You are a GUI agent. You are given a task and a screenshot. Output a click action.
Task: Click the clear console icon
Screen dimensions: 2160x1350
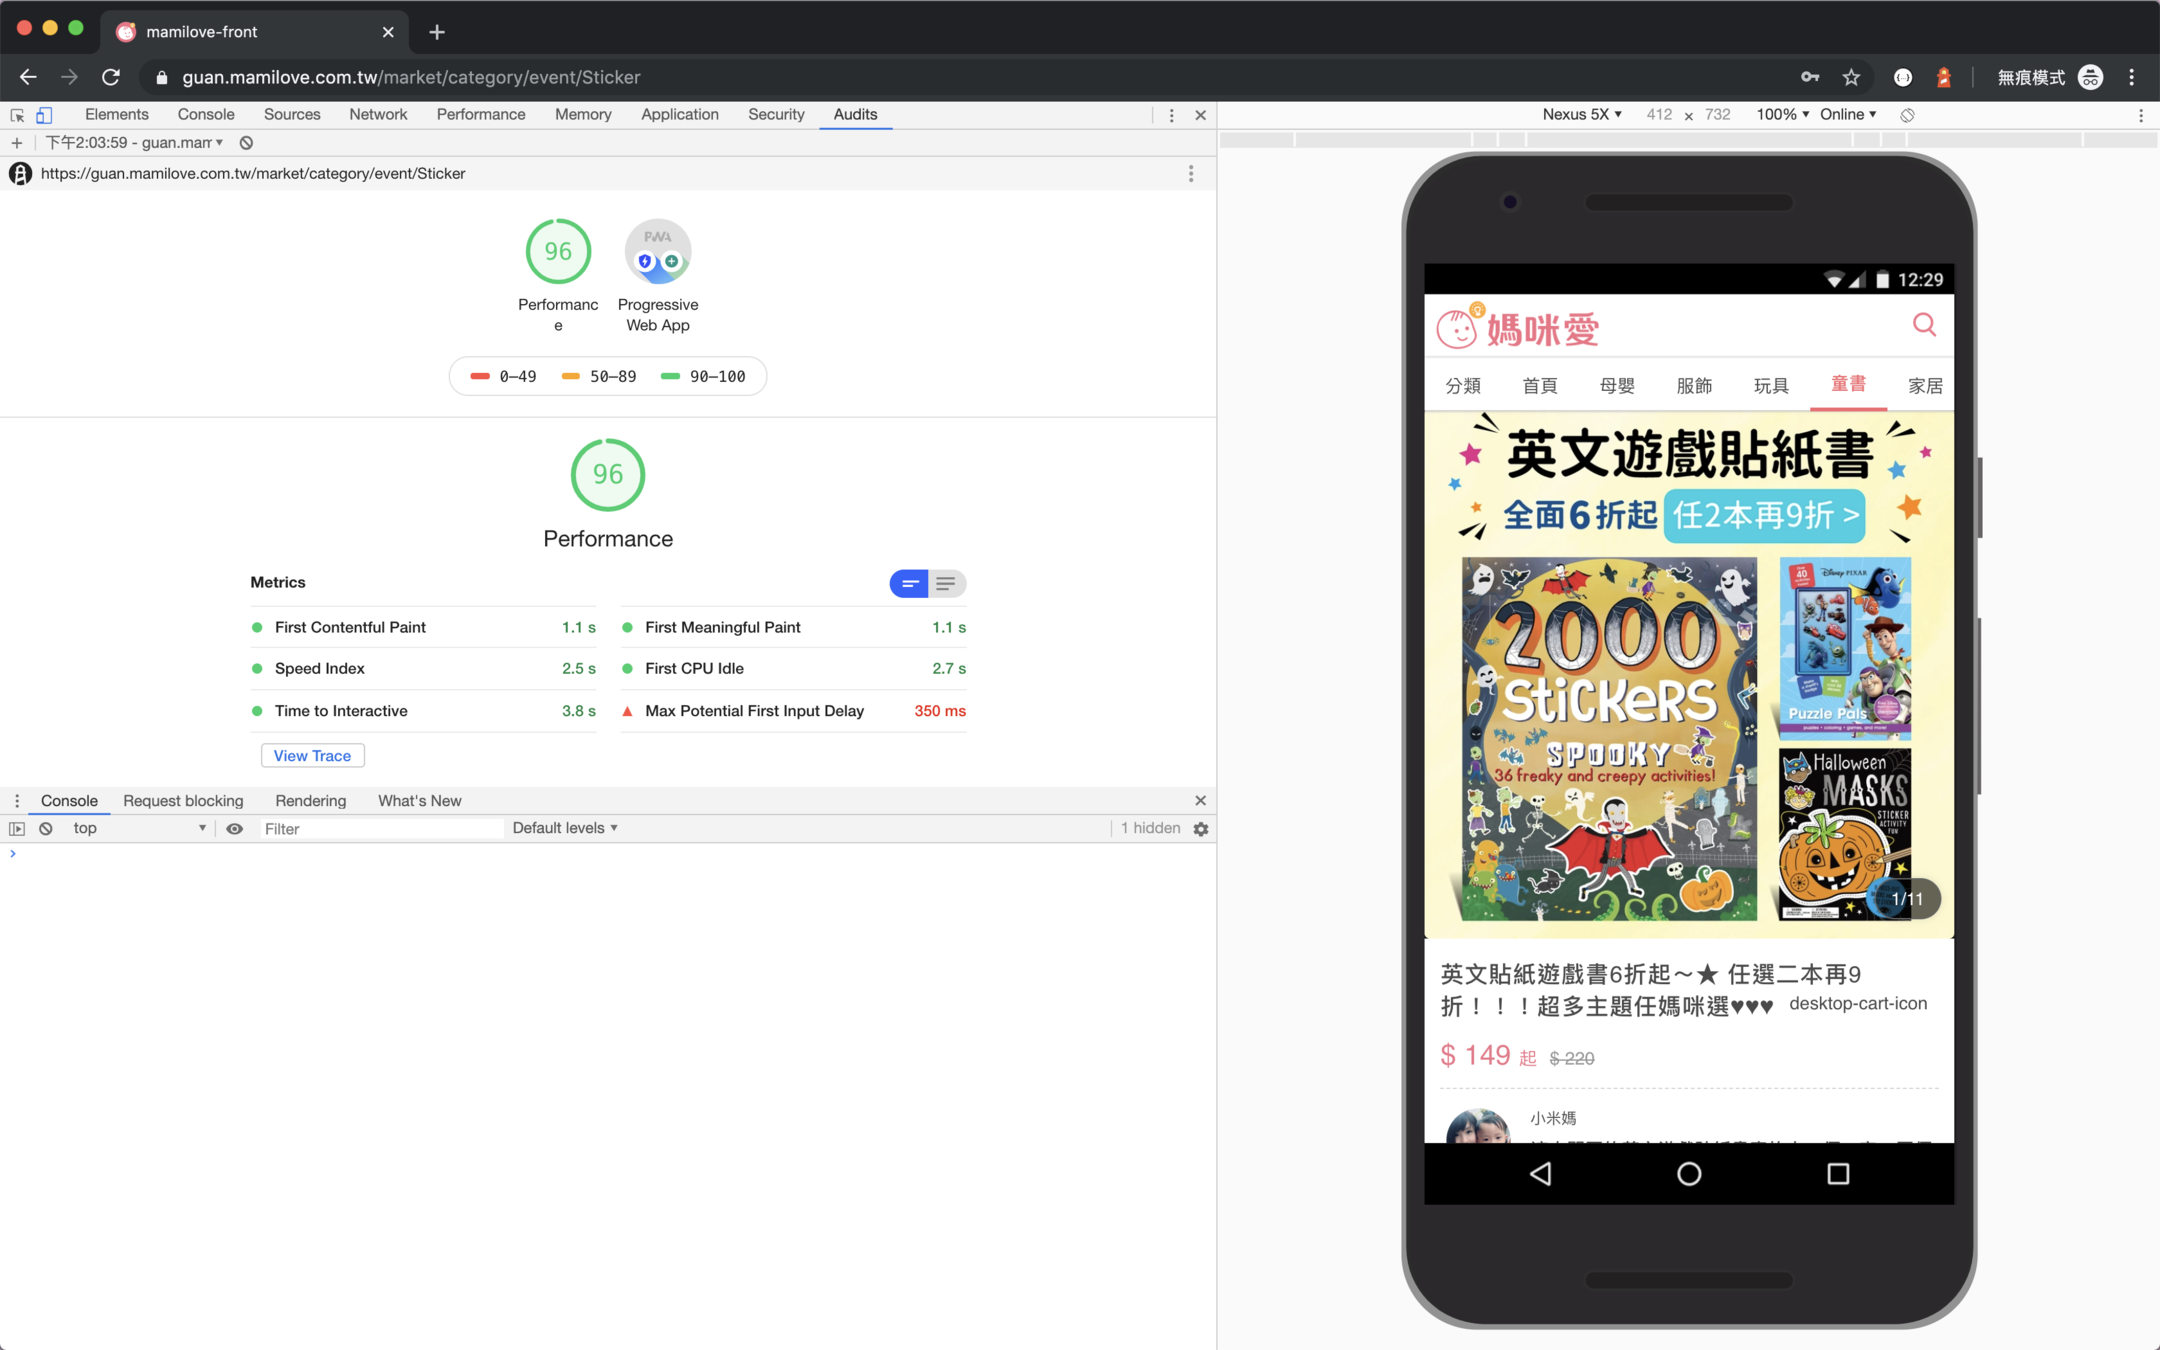click(x=46, y=829)
